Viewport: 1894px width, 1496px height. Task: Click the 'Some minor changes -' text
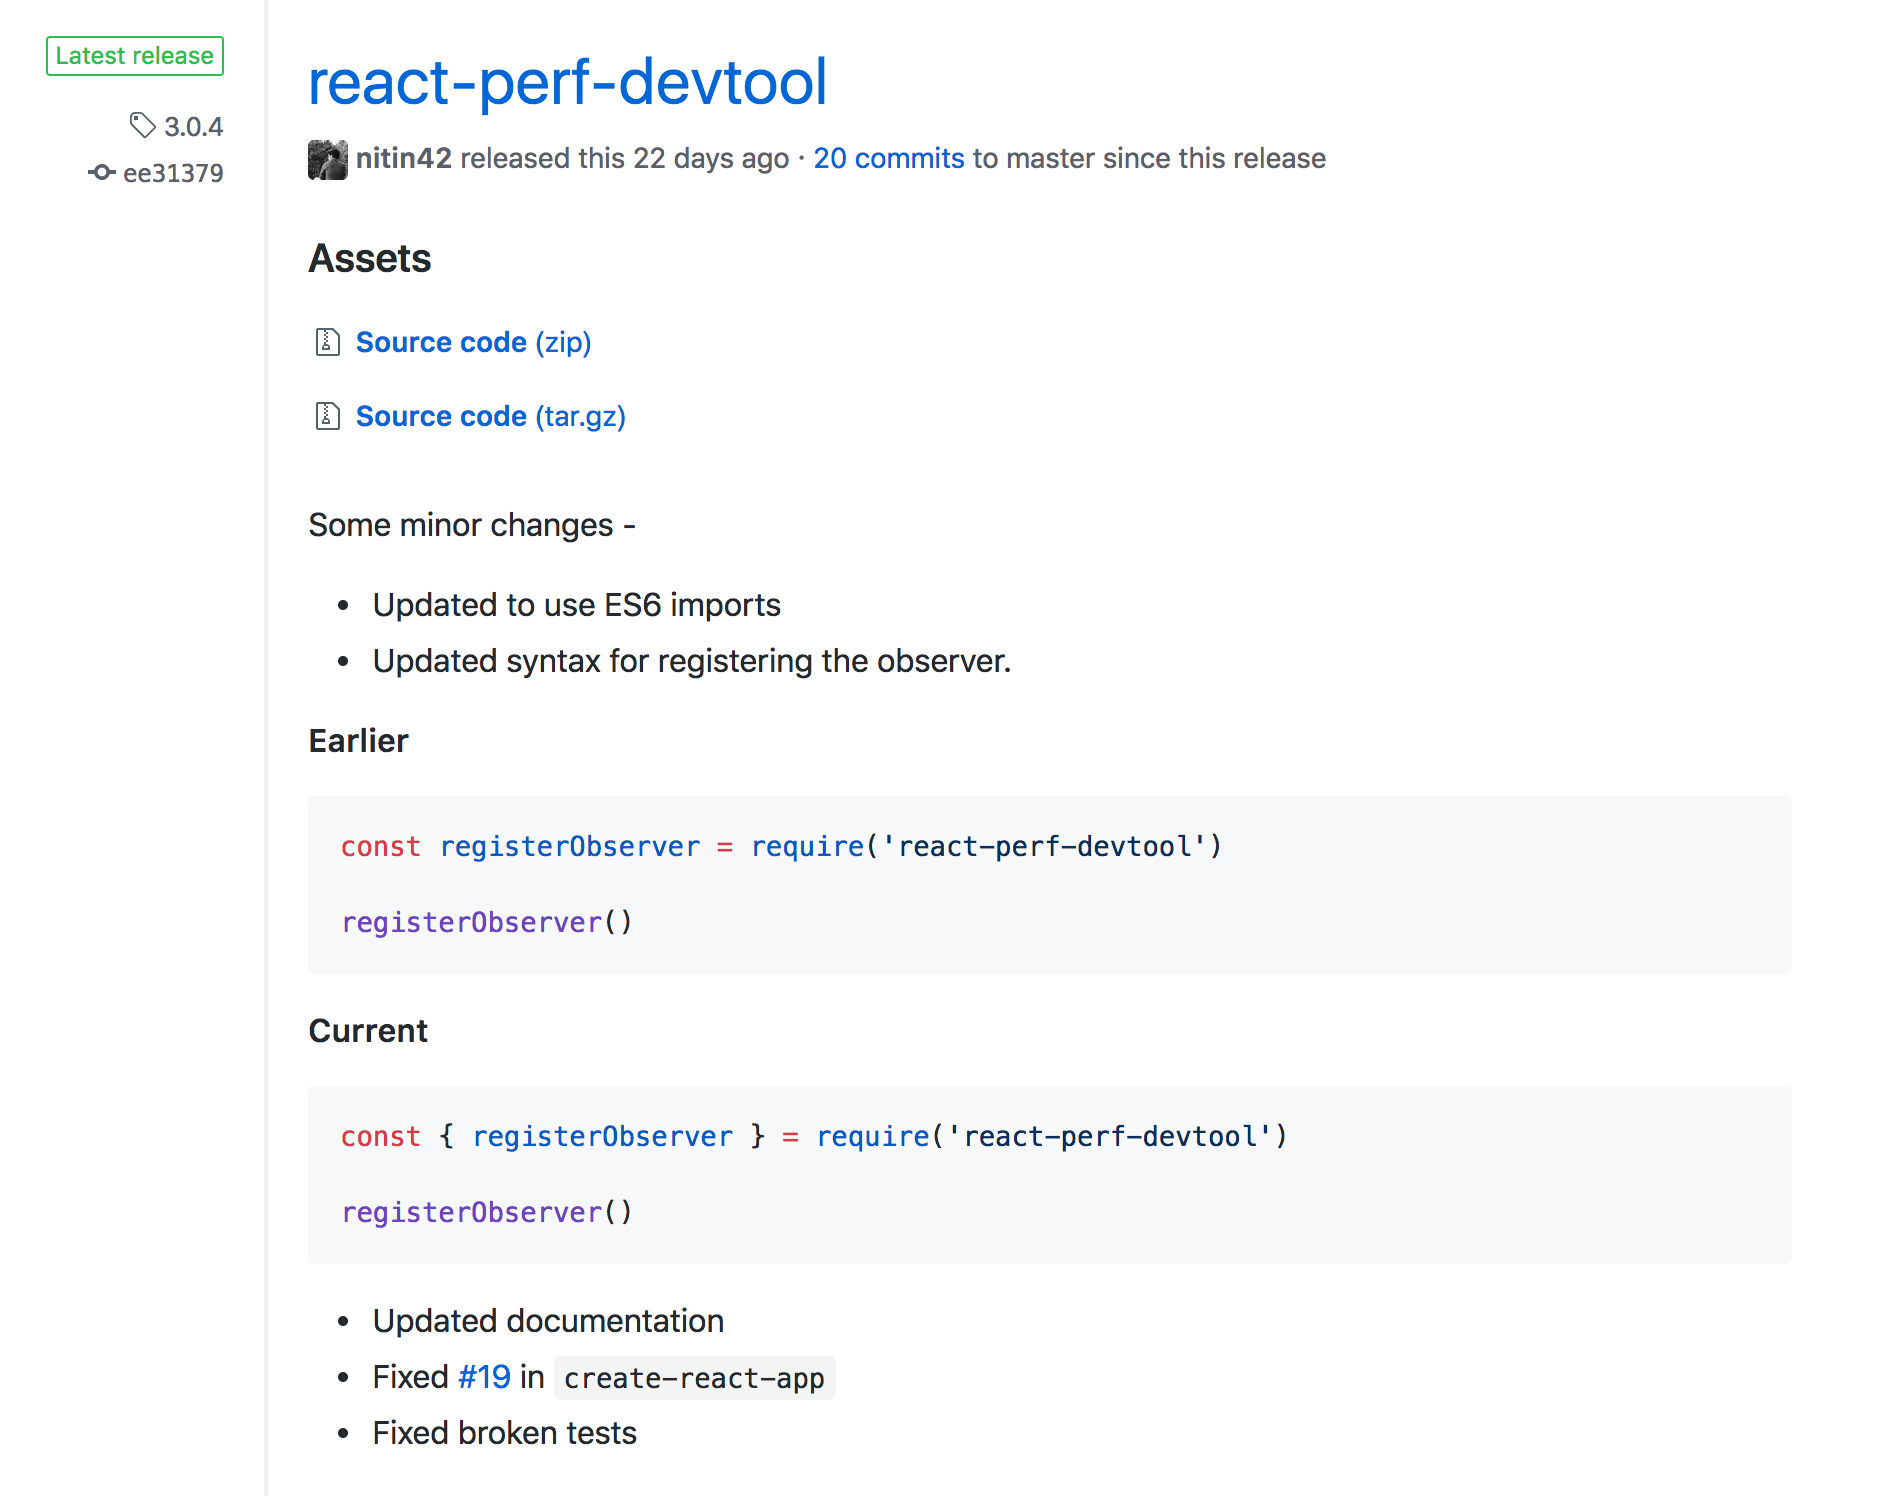pos(472,525)
